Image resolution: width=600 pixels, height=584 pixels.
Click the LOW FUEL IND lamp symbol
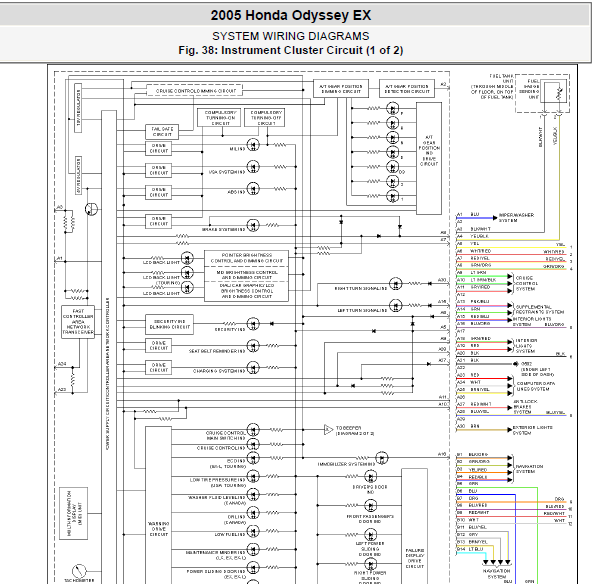pos(253,531)
